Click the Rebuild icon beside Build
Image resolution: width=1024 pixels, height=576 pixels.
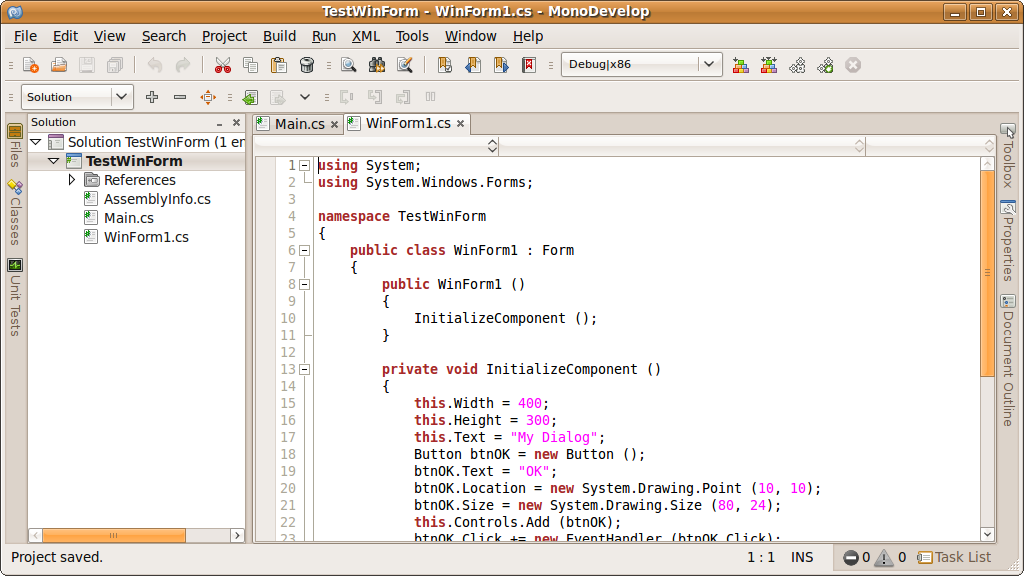pyautogui.click(x=769, y=65)
